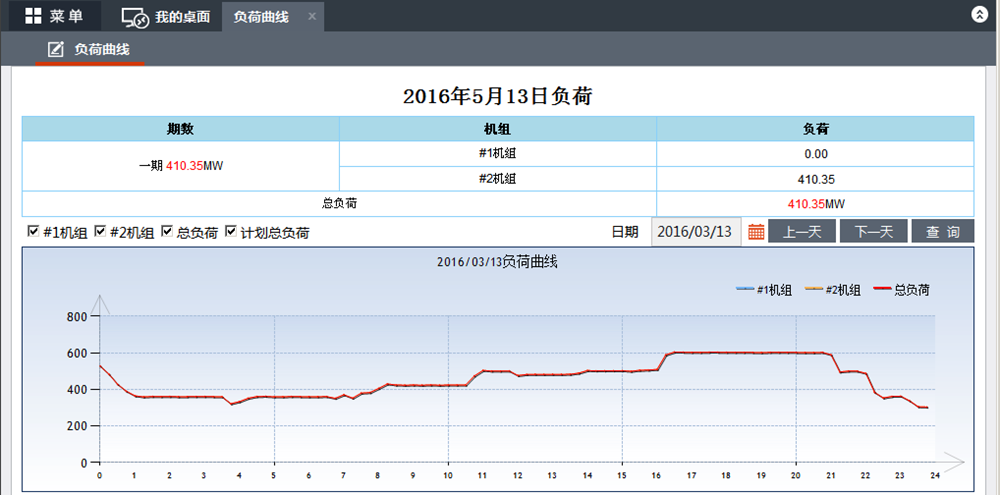Click the #2机组 orange legend marker
Screen dimensions: 1000x495
[813, 289]
